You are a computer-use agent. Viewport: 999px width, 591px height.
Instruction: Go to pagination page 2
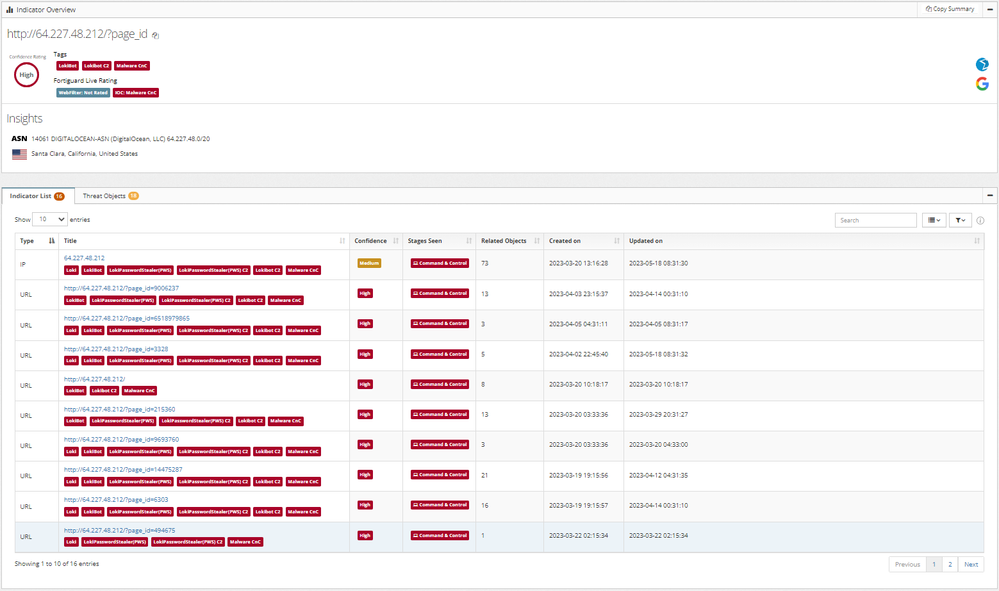[x=950, y=564]
